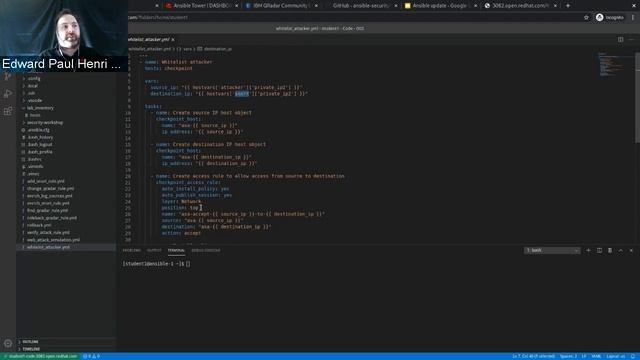Image resolution: width=640 pixels, height=360 pixels.
Task: Click the notifications bell in status bar
Action: [x=633, y=356]
